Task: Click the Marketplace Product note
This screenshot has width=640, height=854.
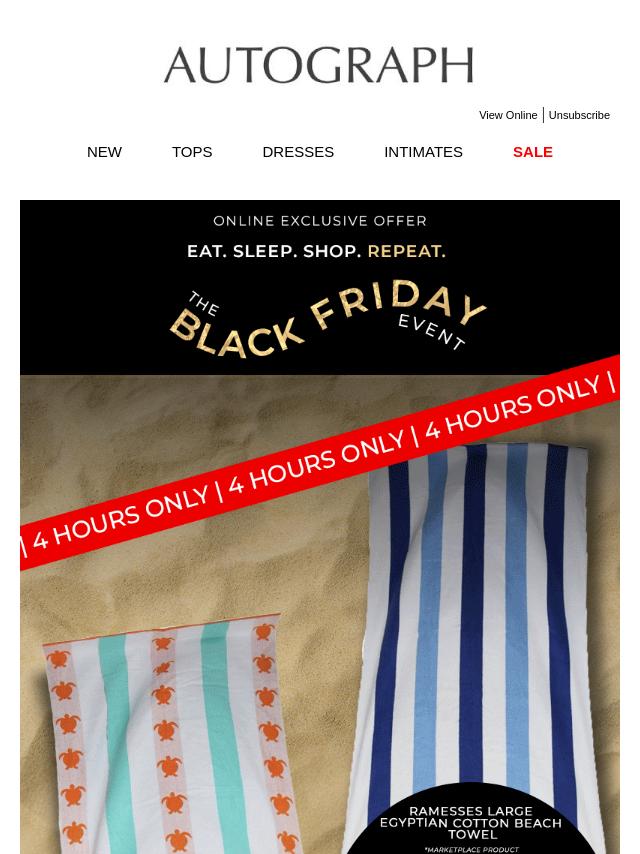Action: pos(472,849)
